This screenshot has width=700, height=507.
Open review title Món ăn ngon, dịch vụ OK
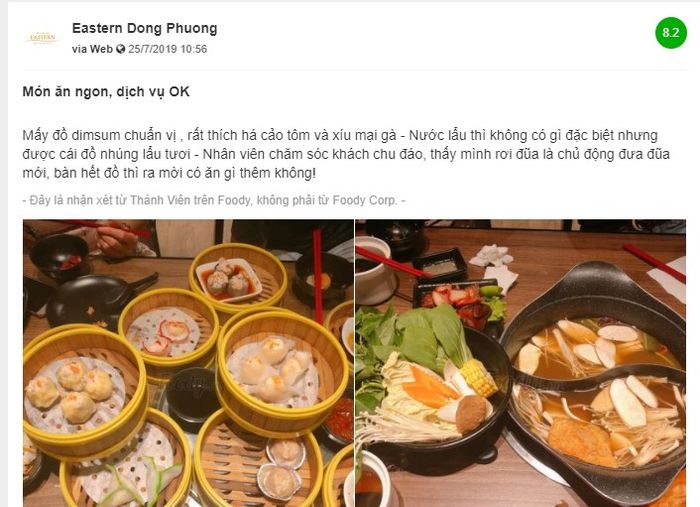tap(106, 91)
